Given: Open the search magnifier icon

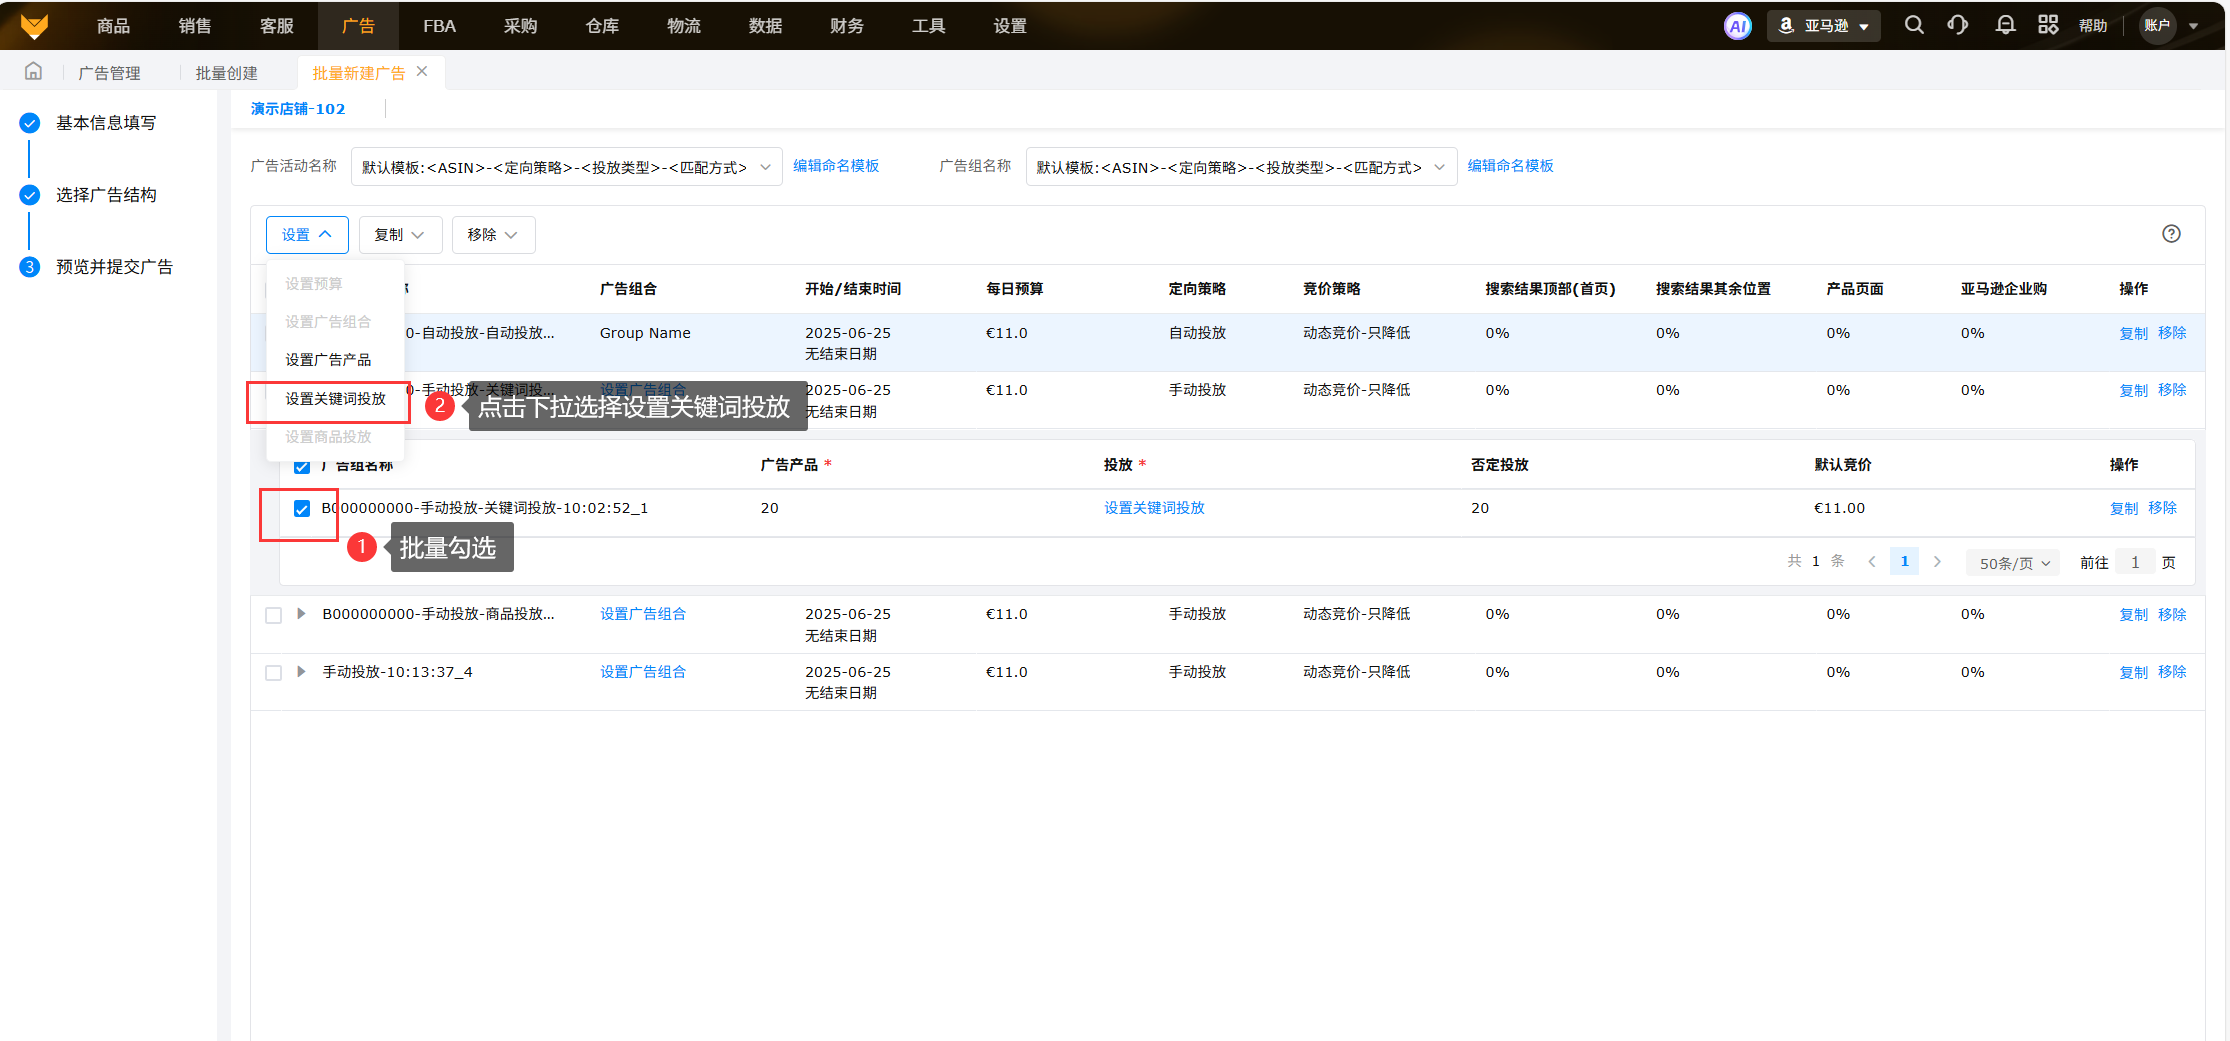Looking at the screenshot, I should pos(1913,26).
